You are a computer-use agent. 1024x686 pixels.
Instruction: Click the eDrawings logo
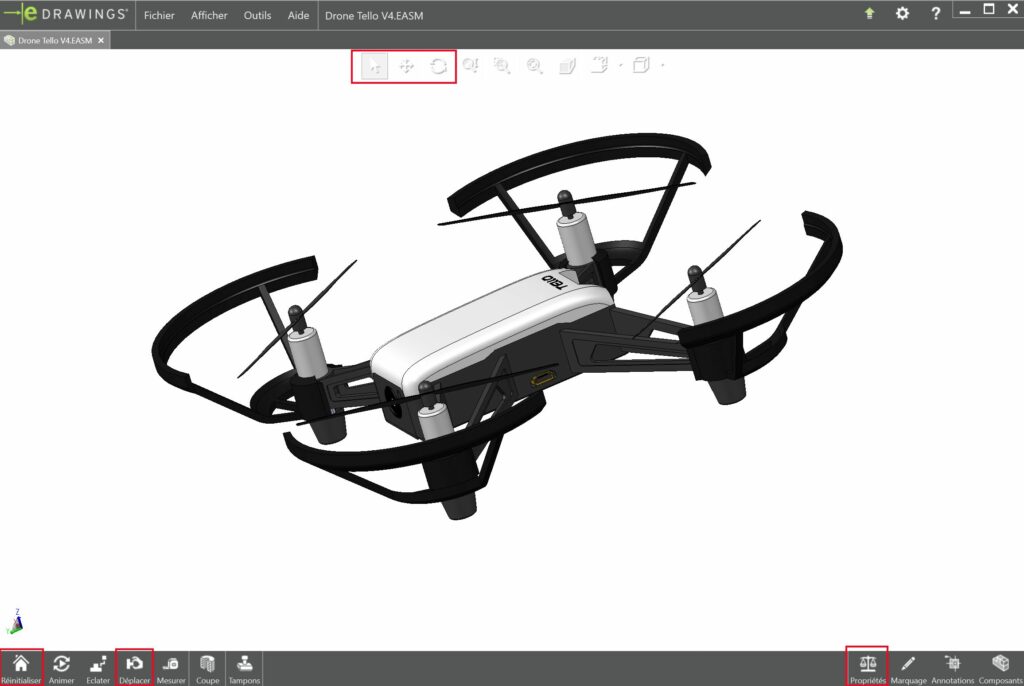65,14
